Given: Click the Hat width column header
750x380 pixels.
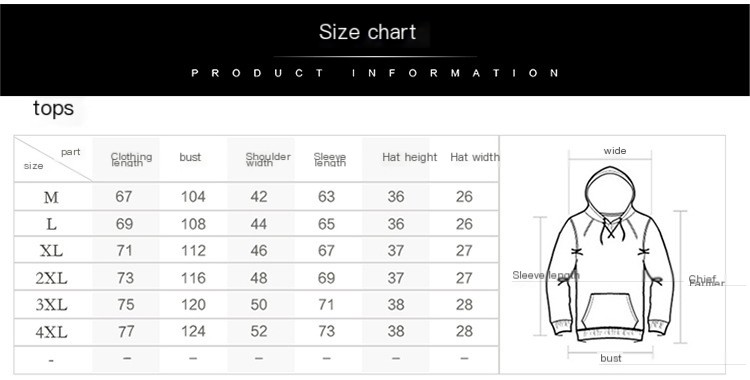Looking at the screenshot, I should 474,157.
